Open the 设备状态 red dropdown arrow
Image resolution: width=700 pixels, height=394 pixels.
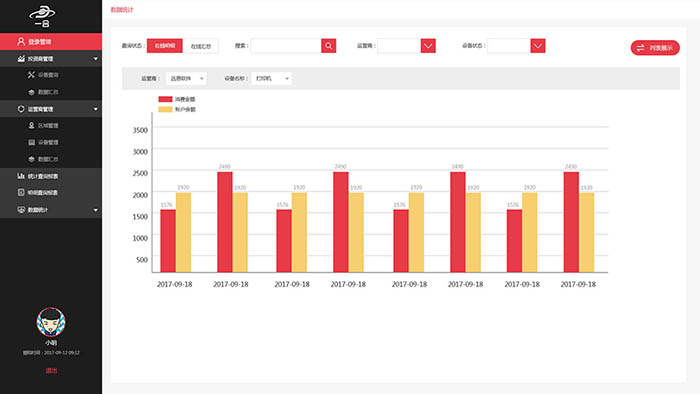[538, 46]
